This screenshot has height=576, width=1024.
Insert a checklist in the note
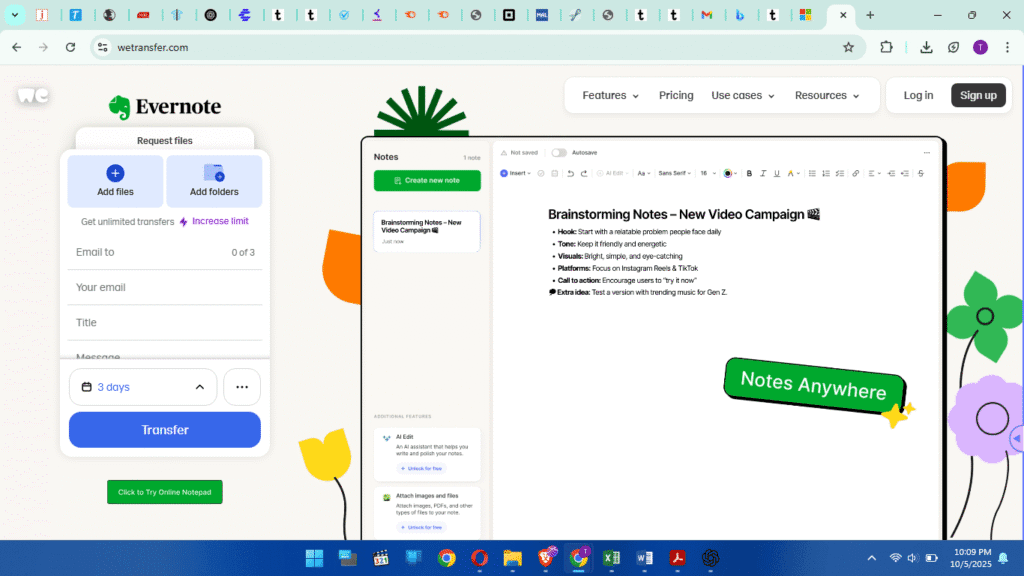840,174
